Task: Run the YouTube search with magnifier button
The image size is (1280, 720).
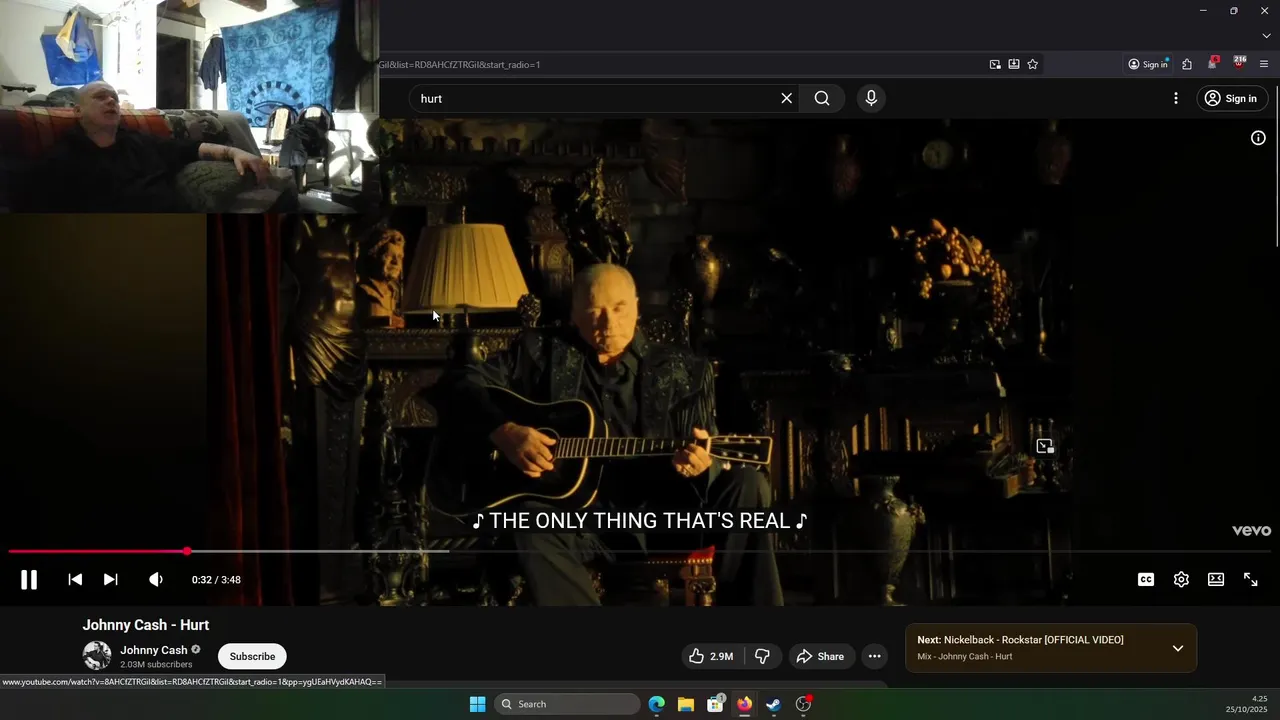Action: (822, 98)
